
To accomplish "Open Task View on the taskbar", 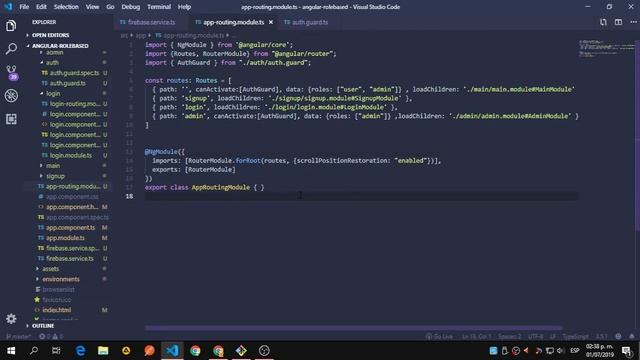I will pos(56,351).
